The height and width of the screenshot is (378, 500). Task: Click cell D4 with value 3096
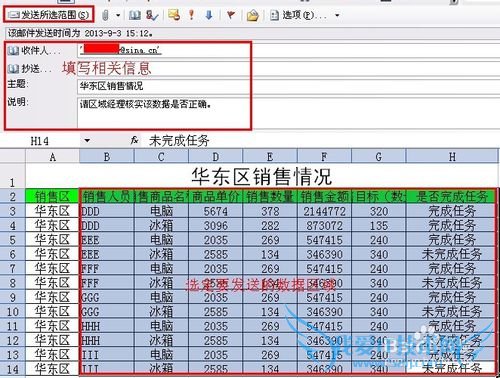(x=216, y=226)
